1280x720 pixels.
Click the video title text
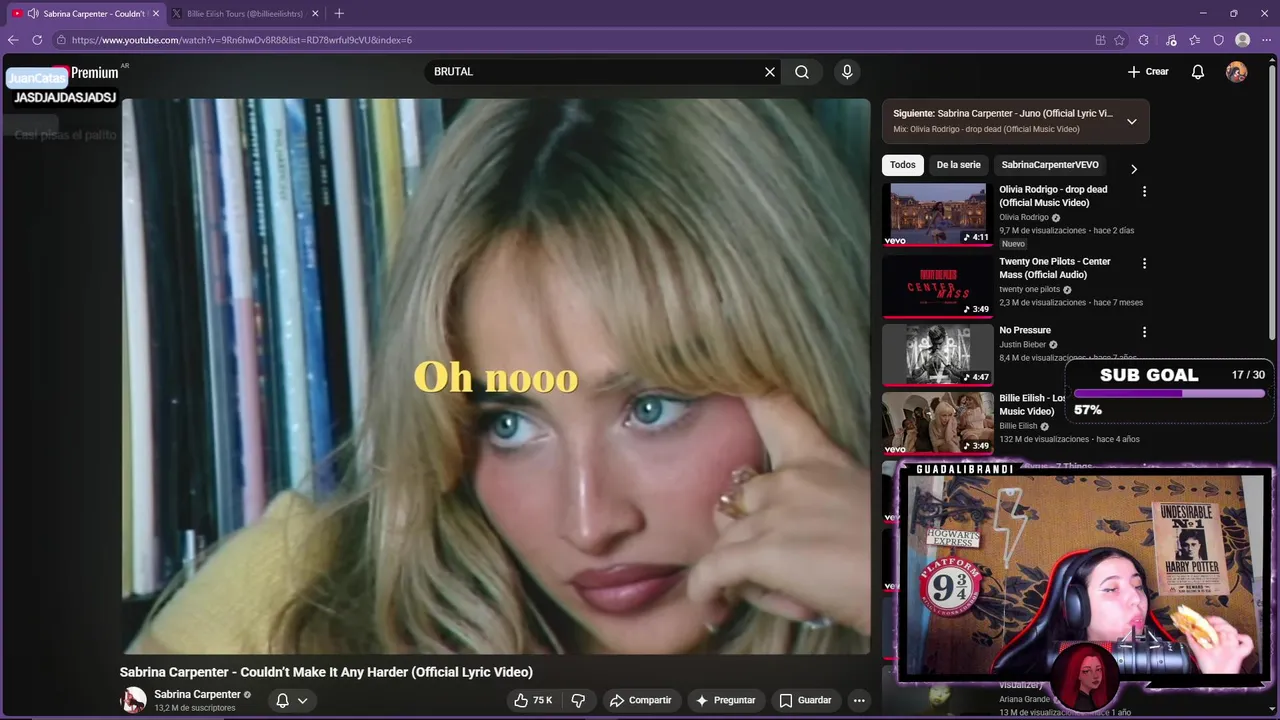326,672
